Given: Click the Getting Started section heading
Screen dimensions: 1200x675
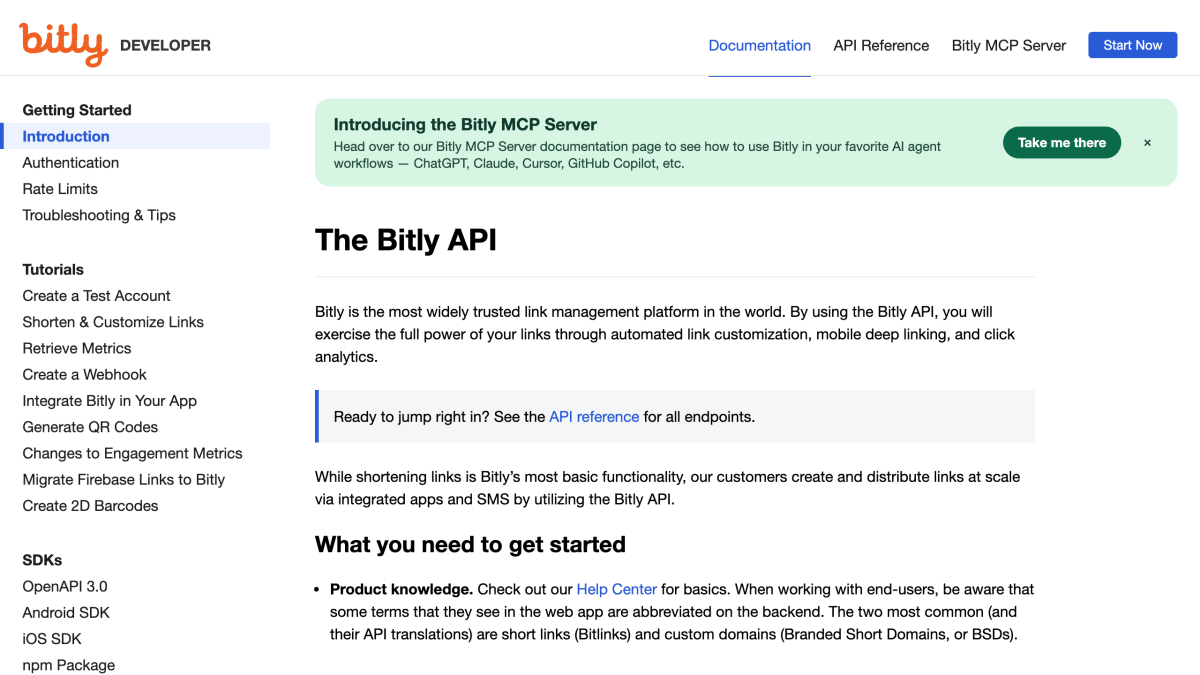Looking at the screenshot, I should 77,110.
